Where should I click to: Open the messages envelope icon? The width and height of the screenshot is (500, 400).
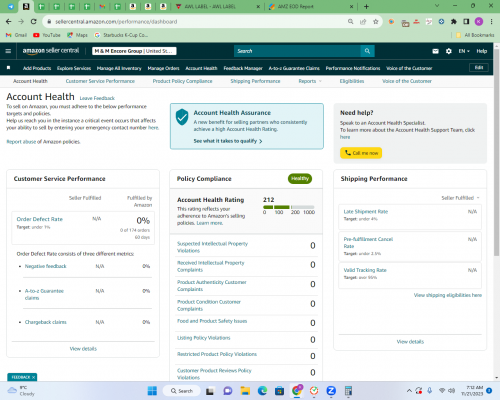click(x=435, y=51)
